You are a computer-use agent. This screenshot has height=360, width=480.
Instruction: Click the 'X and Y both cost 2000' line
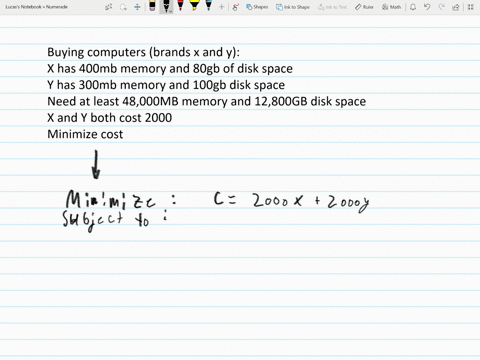click(109, 118)
